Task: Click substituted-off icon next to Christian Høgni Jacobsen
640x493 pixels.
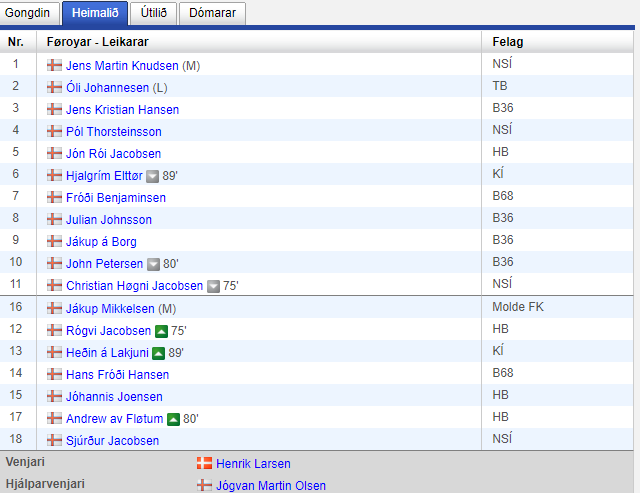Action: pyautogui.click(x=214, y=286)
